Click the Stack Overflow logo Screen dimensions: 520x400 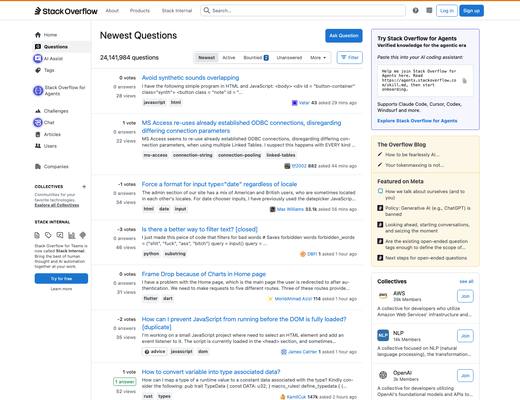point(66,11)
